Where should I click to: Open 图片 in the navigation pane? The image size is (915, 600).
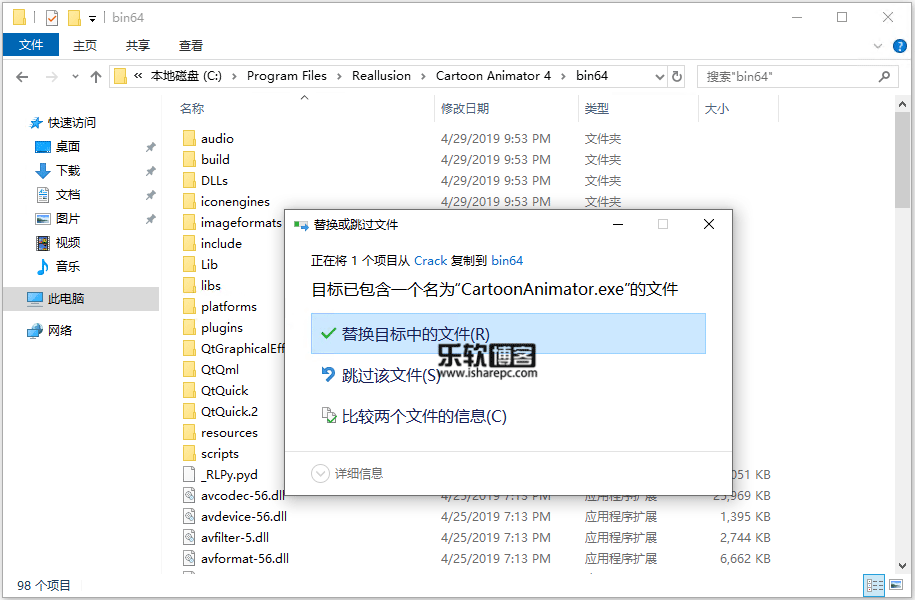[68, 218]
